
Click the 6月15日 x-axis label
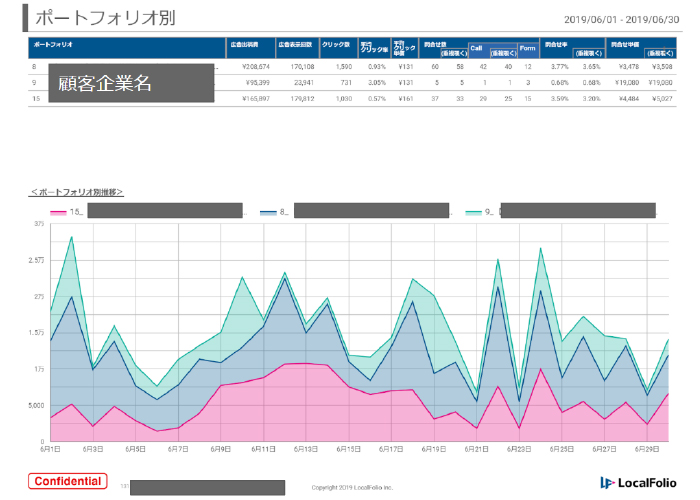[348, 449]
